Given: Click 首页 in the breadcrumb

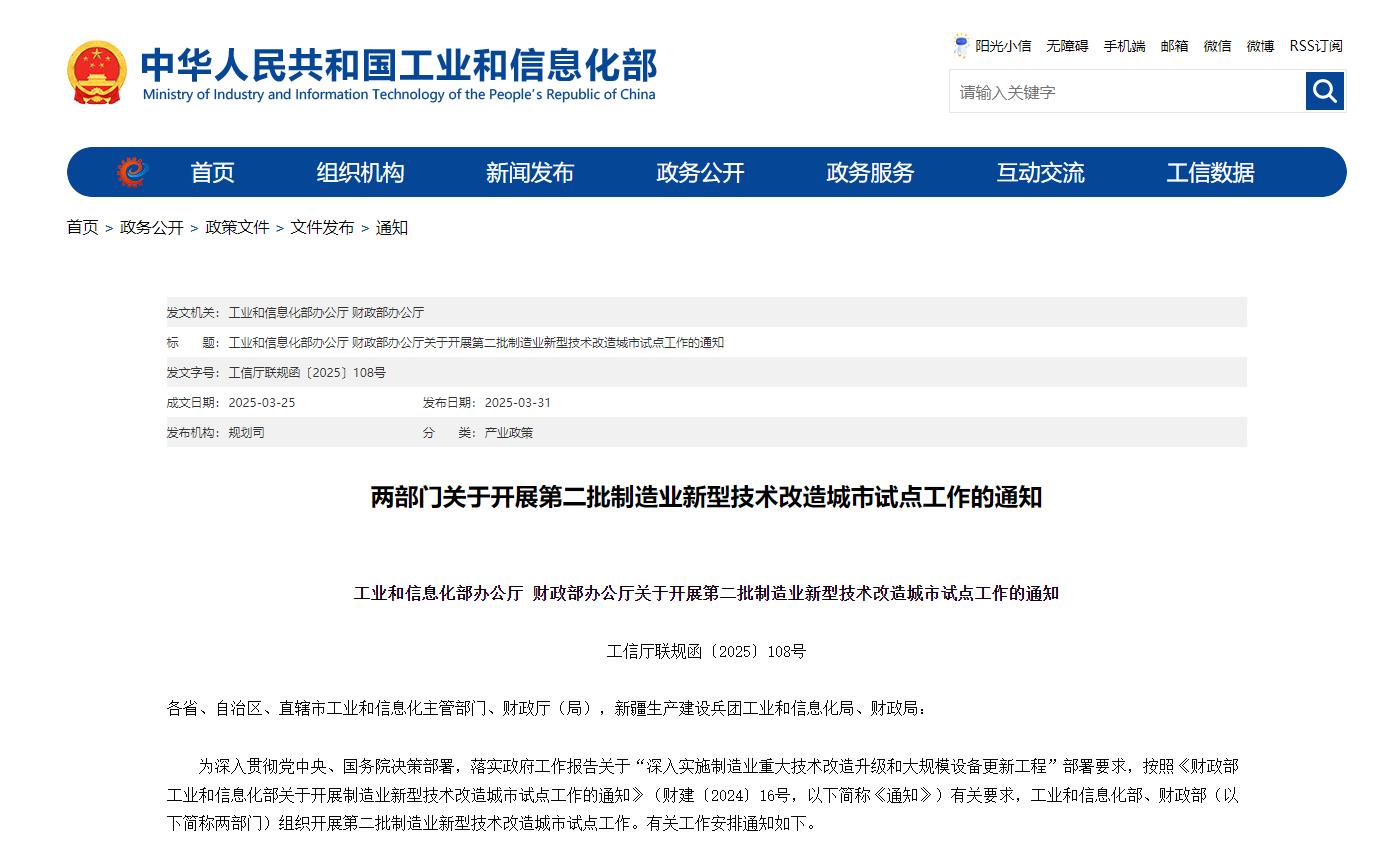Looking at the screenshot, I should (x=83, y=228).
